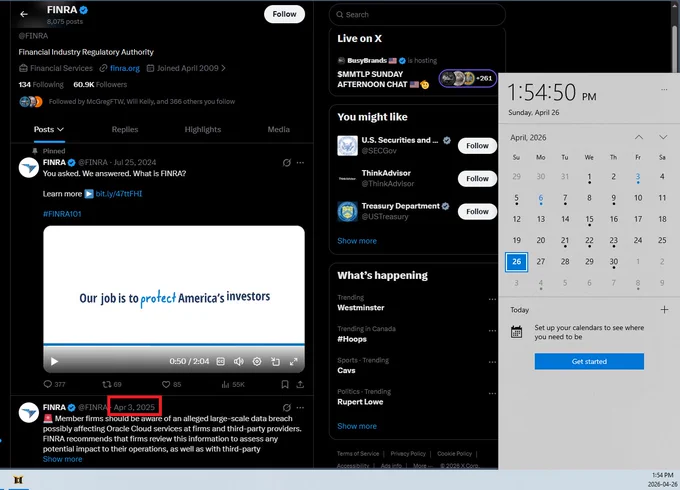Open video settings gear
Screen dimensions: 680x490
click(257, 361)
